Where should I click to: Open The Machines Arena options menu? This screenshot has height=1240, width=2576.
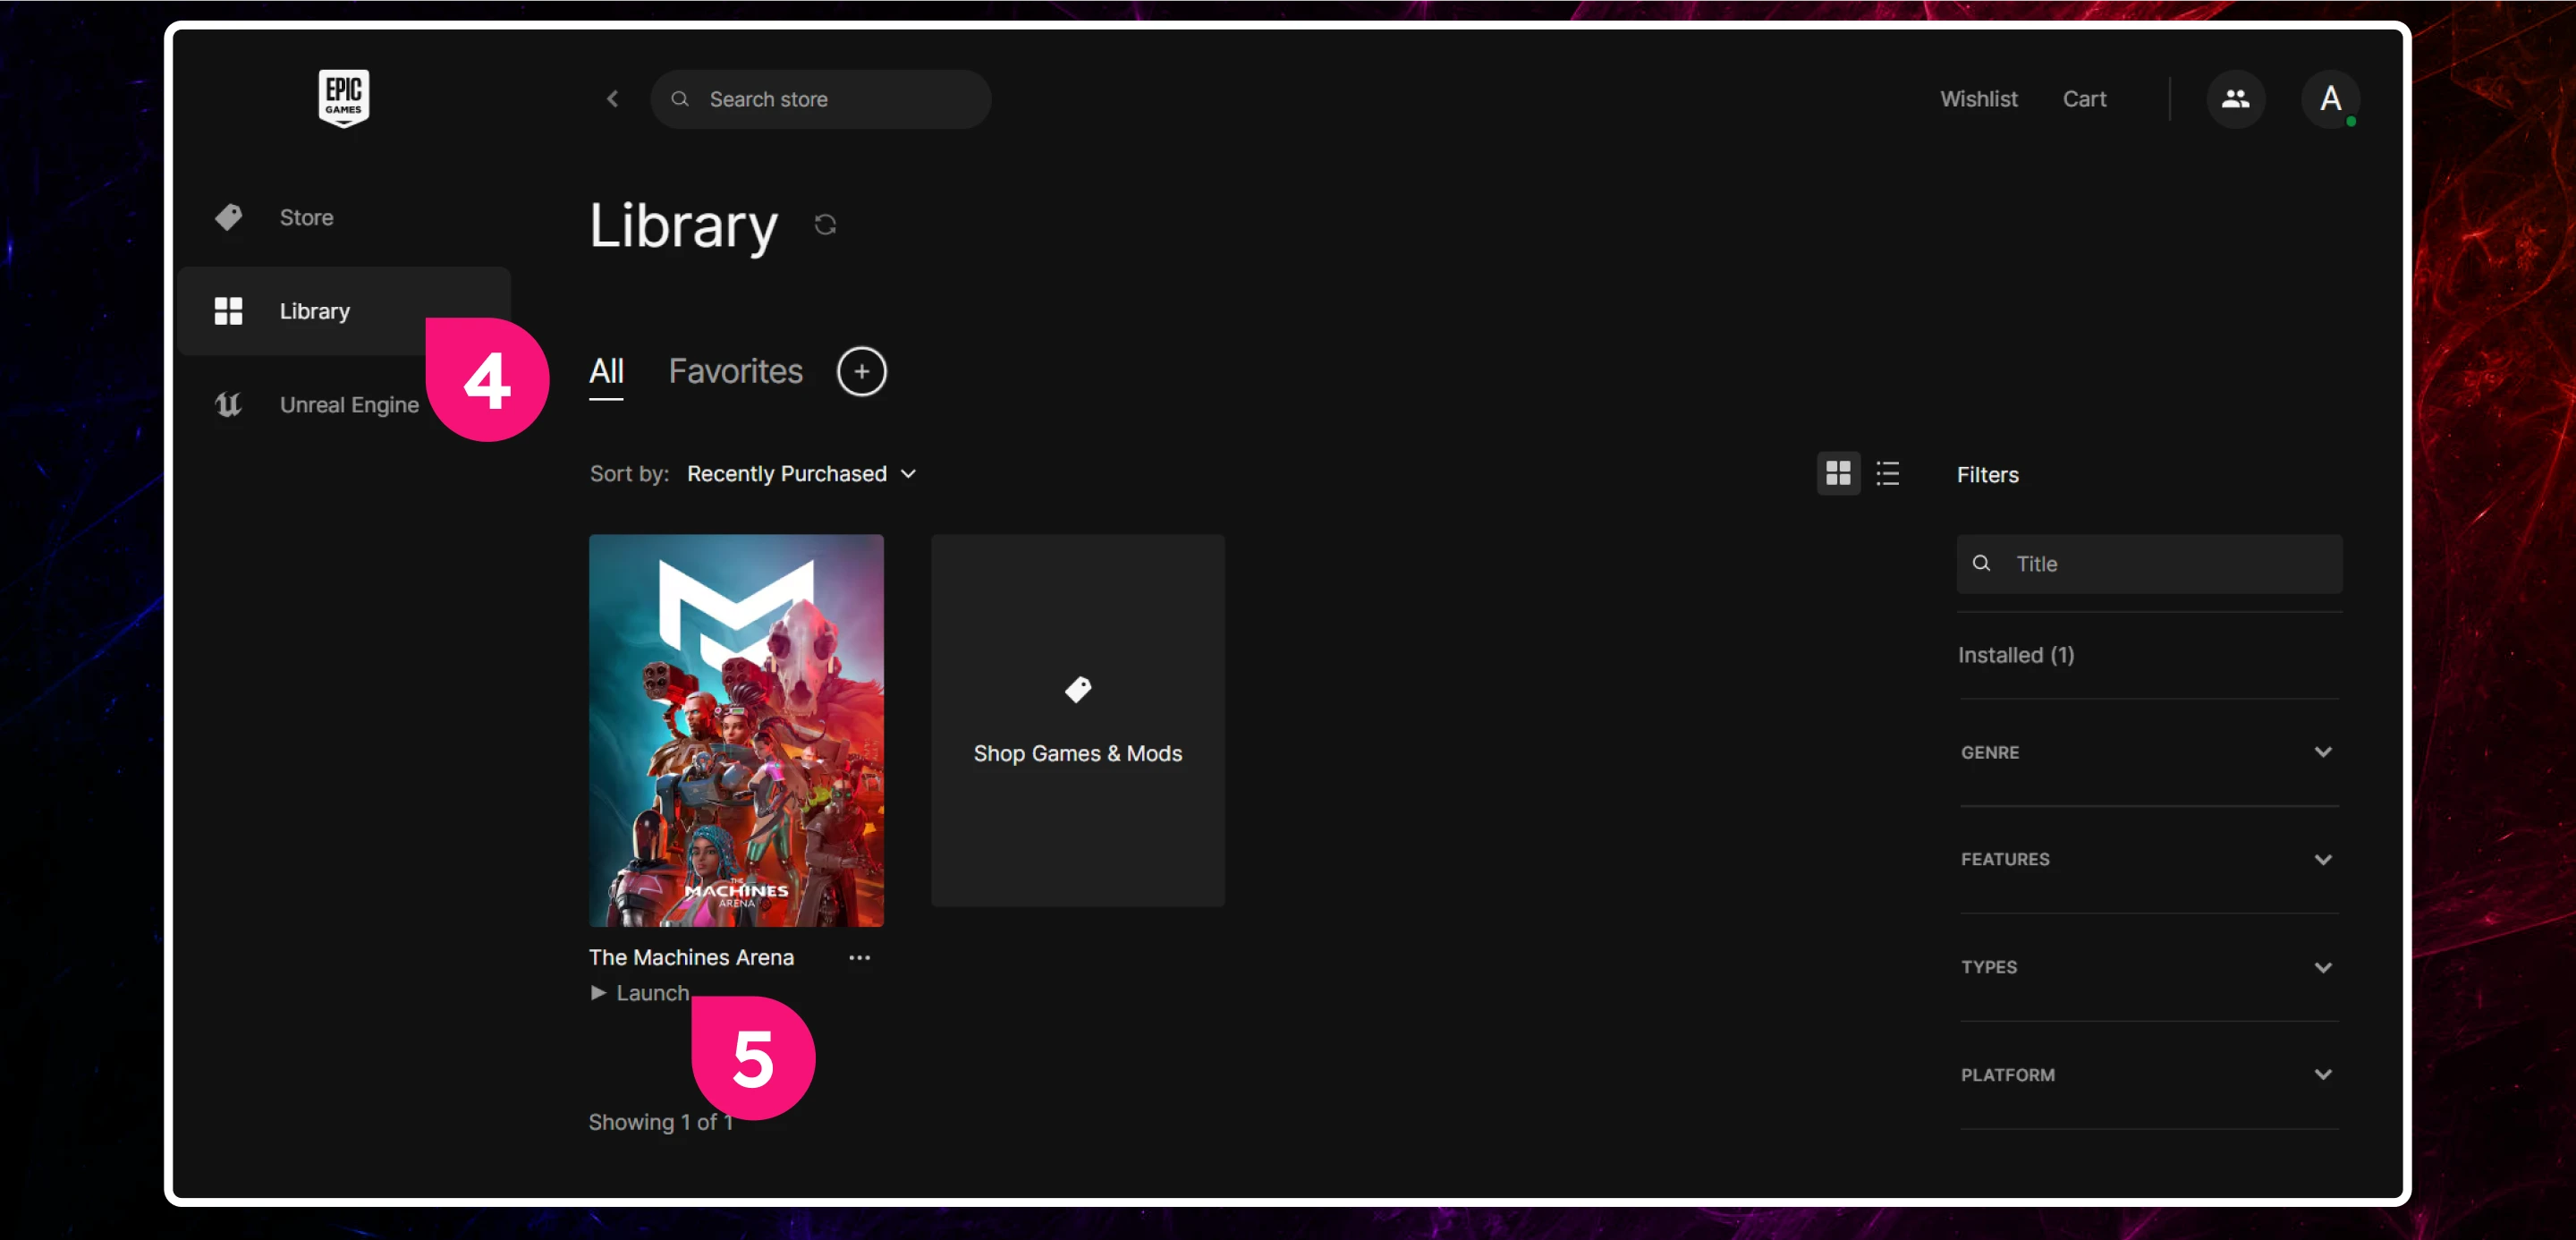(859, 957)
